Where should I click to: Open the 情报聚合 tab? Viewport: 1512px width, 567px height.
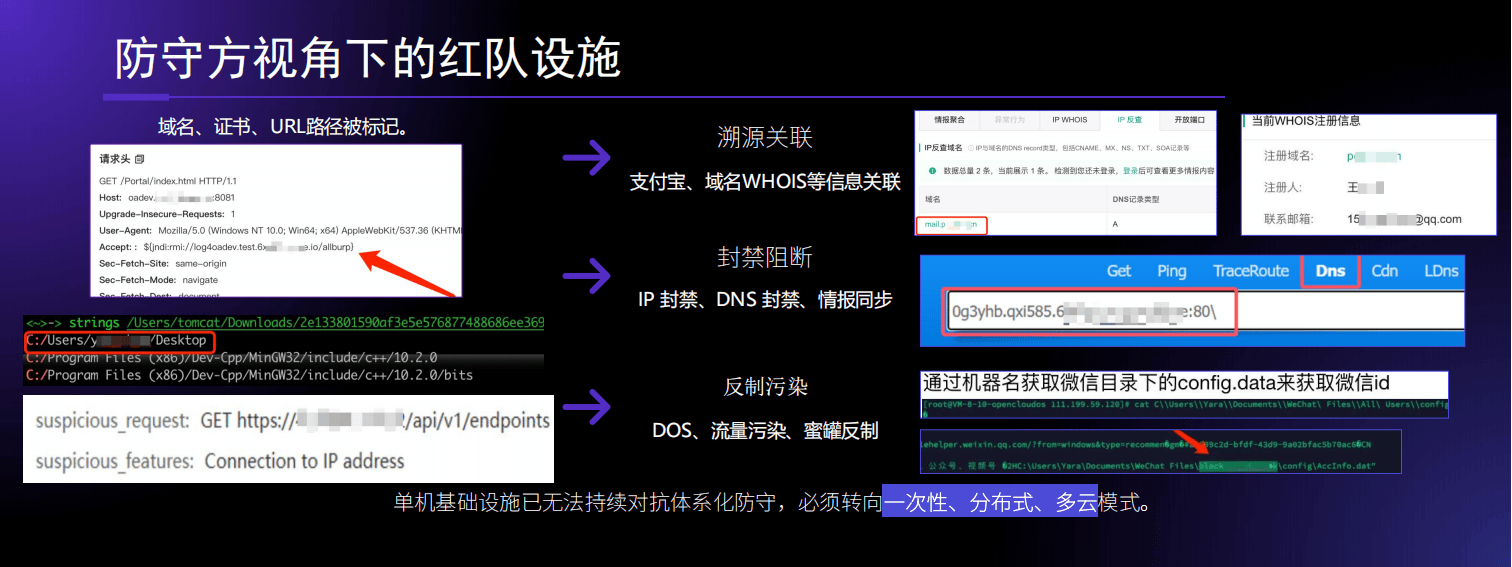click(949, 120)
